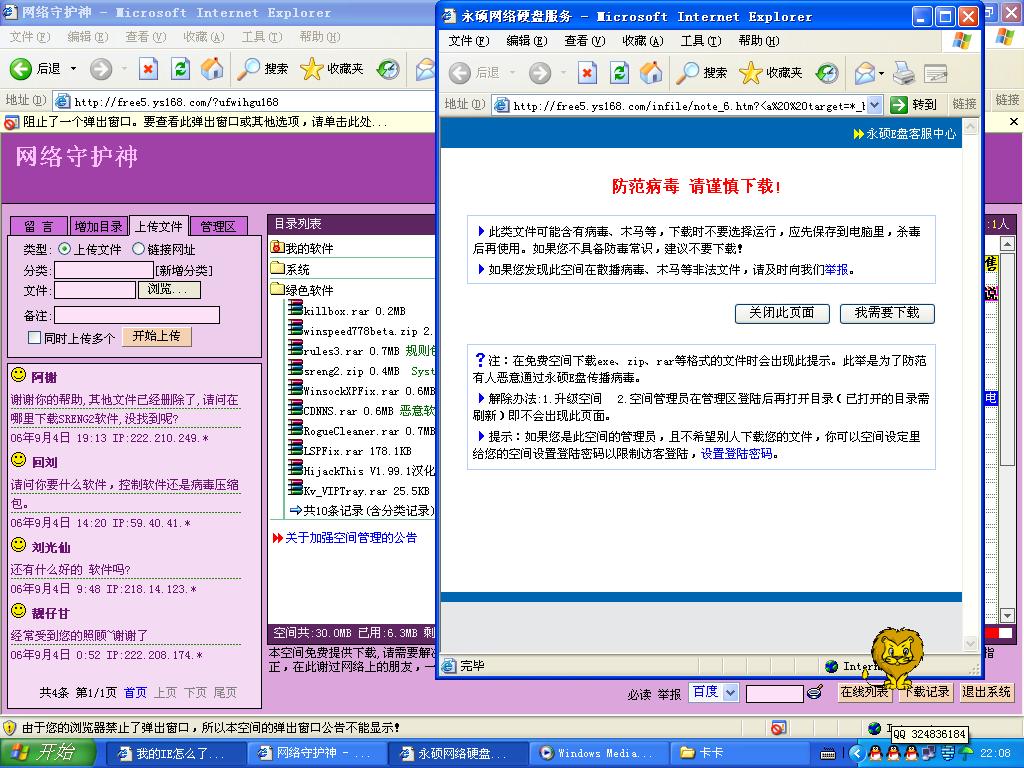
Task: Click search text box beside 百度
Action: click(775, 693)
